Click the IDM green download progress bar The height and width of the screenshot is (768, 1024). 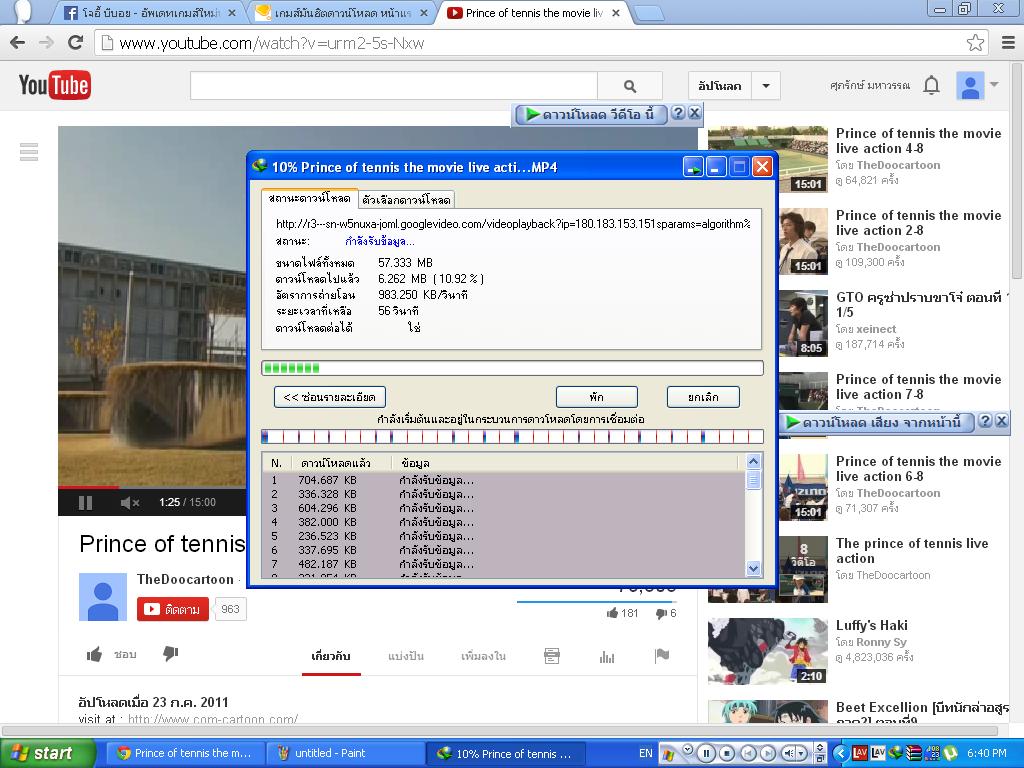point(512,368)
